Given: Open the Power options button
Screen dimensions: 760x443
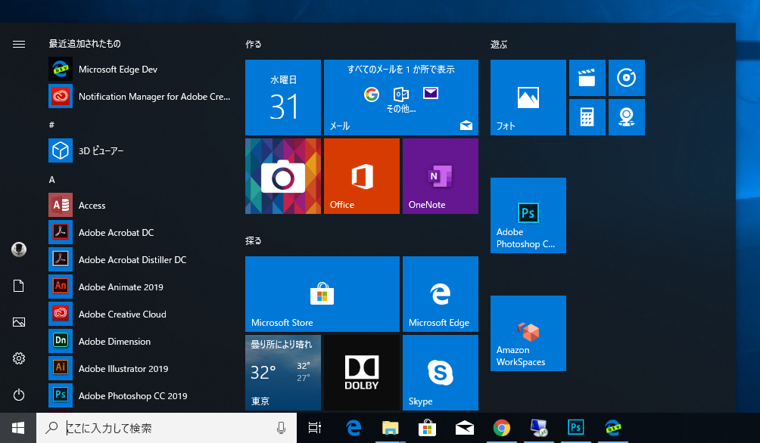Looking at the screenshot, I should pos(19,395).
